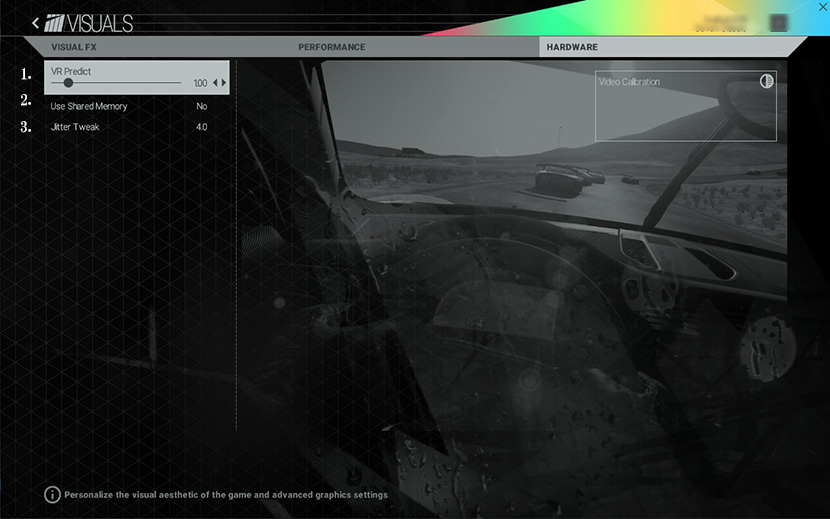Go back with the arrow beside VISUALS

[x=35, y=23]
